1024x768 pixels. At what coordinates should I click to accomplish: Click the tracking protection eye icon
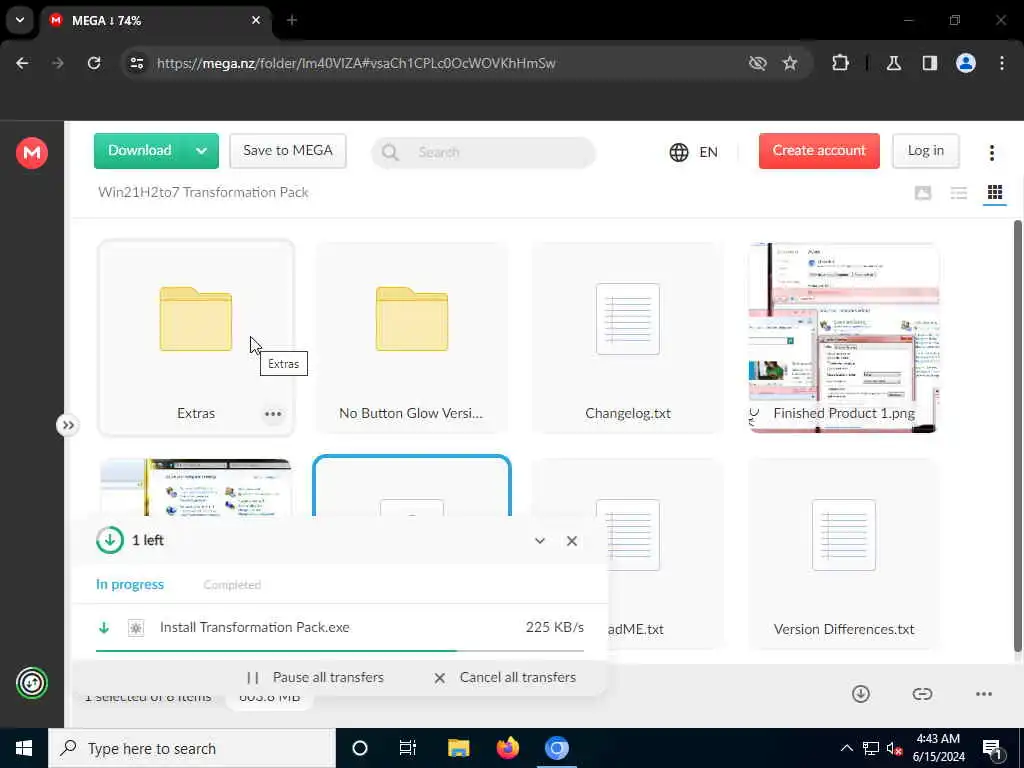pyautogui.click(x=758, y=63)
